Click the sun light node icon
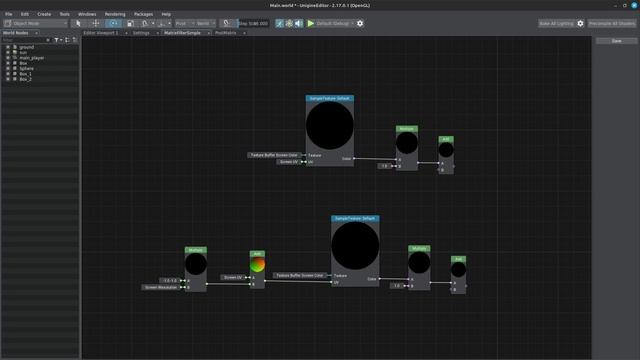 coord(15,52)
